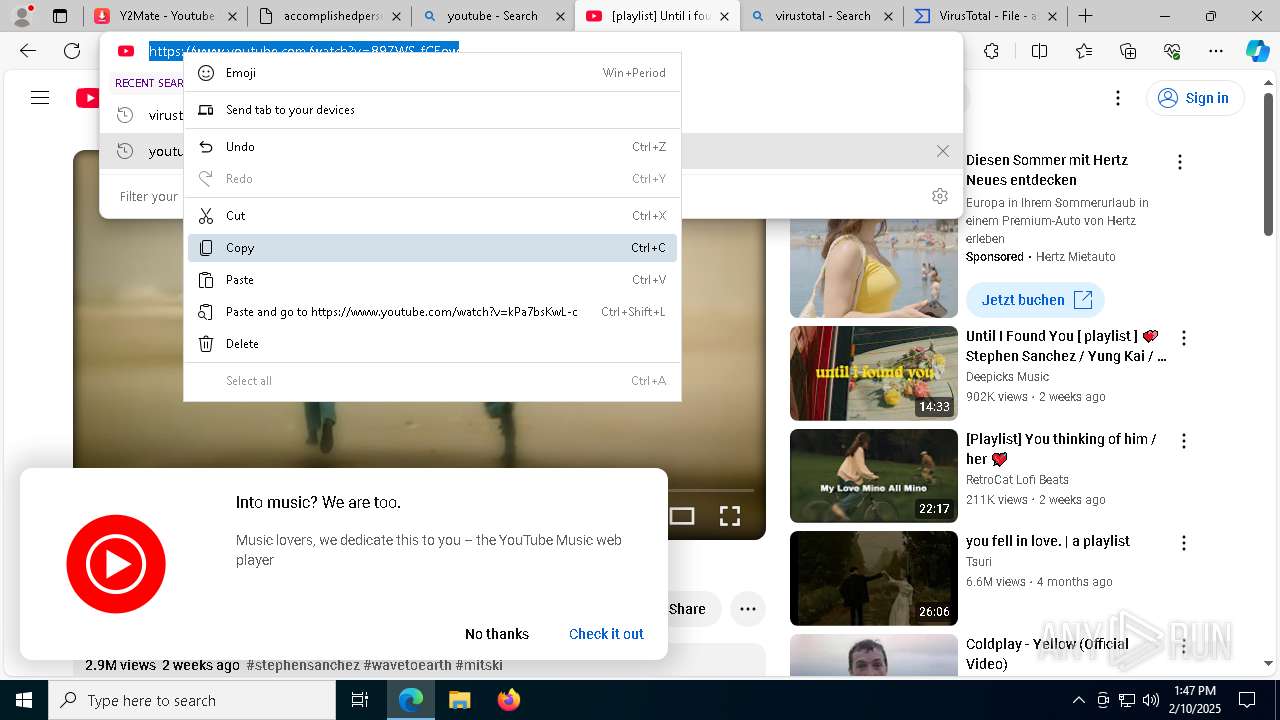Click Check it out for YouTube Music
The height and width of the screenshot is (720, 1280).
606,634
